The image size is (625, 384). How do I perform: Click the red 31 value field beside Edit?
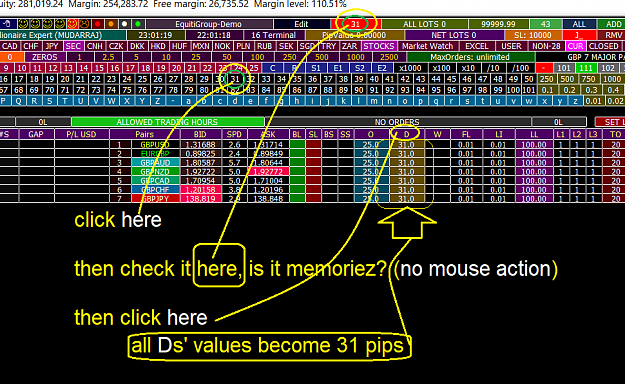pos(356,24)
